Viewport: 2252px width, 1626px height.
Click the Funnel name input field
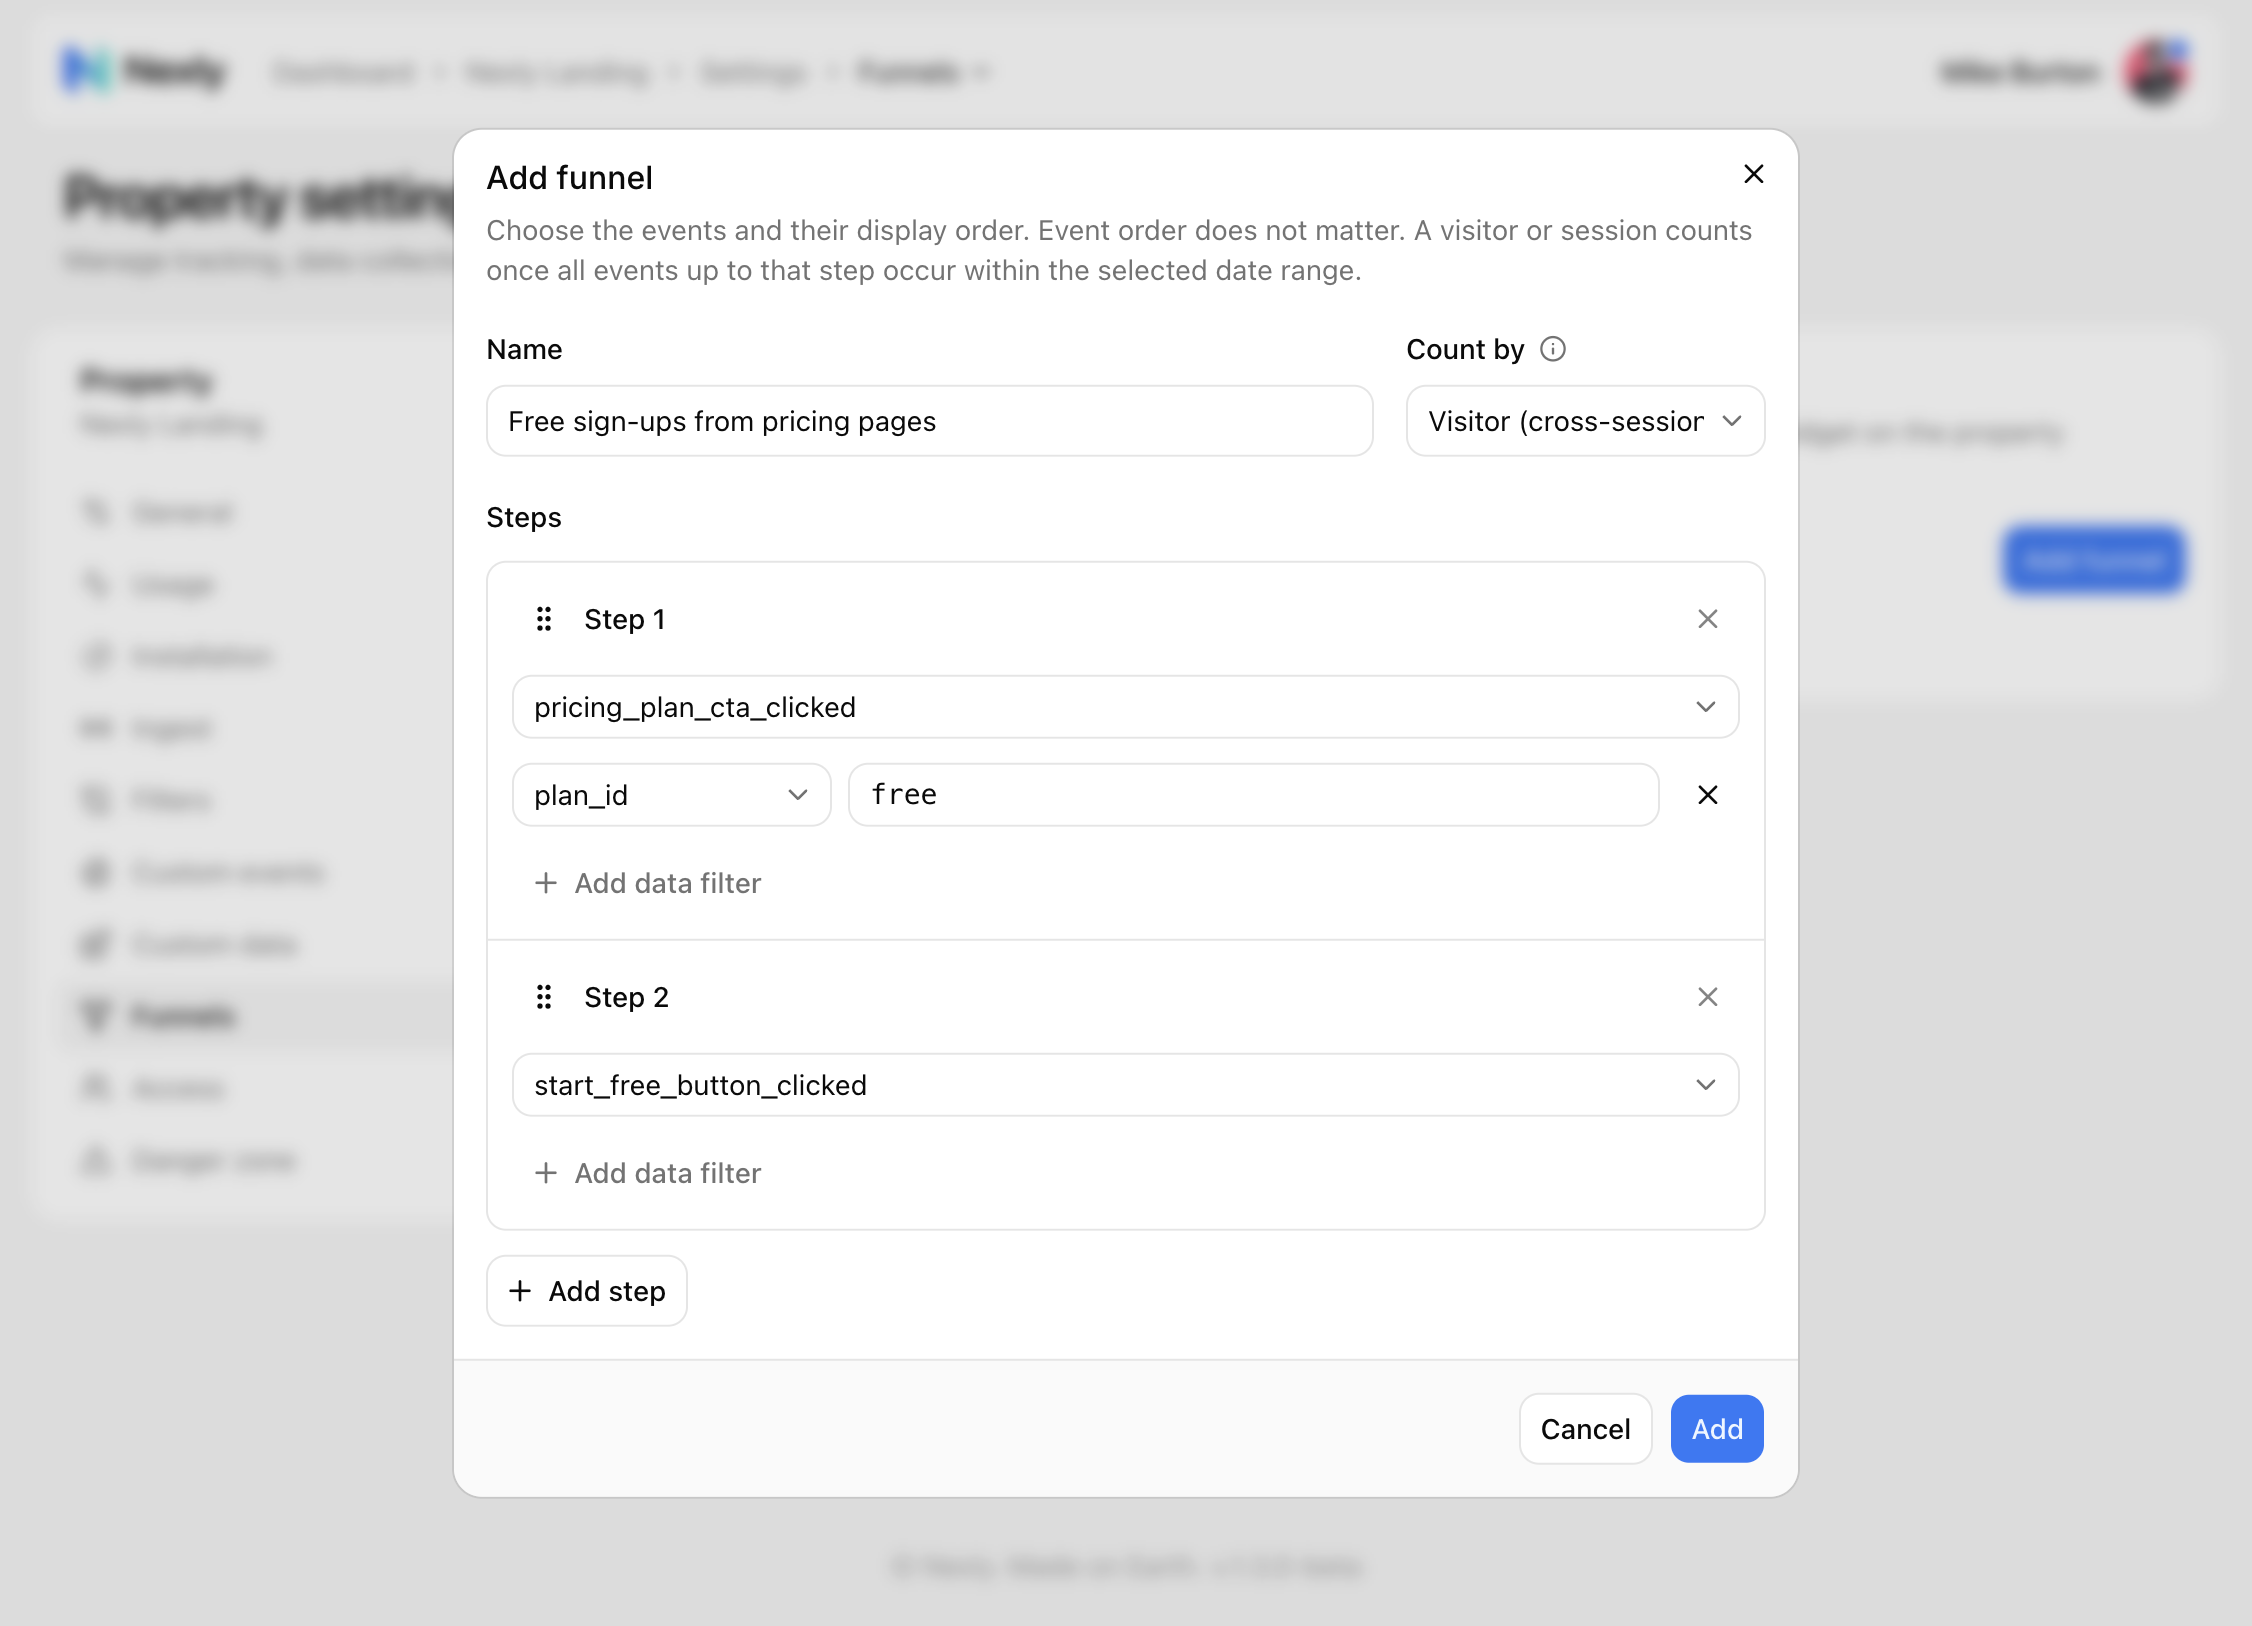[x=929, y=421]
